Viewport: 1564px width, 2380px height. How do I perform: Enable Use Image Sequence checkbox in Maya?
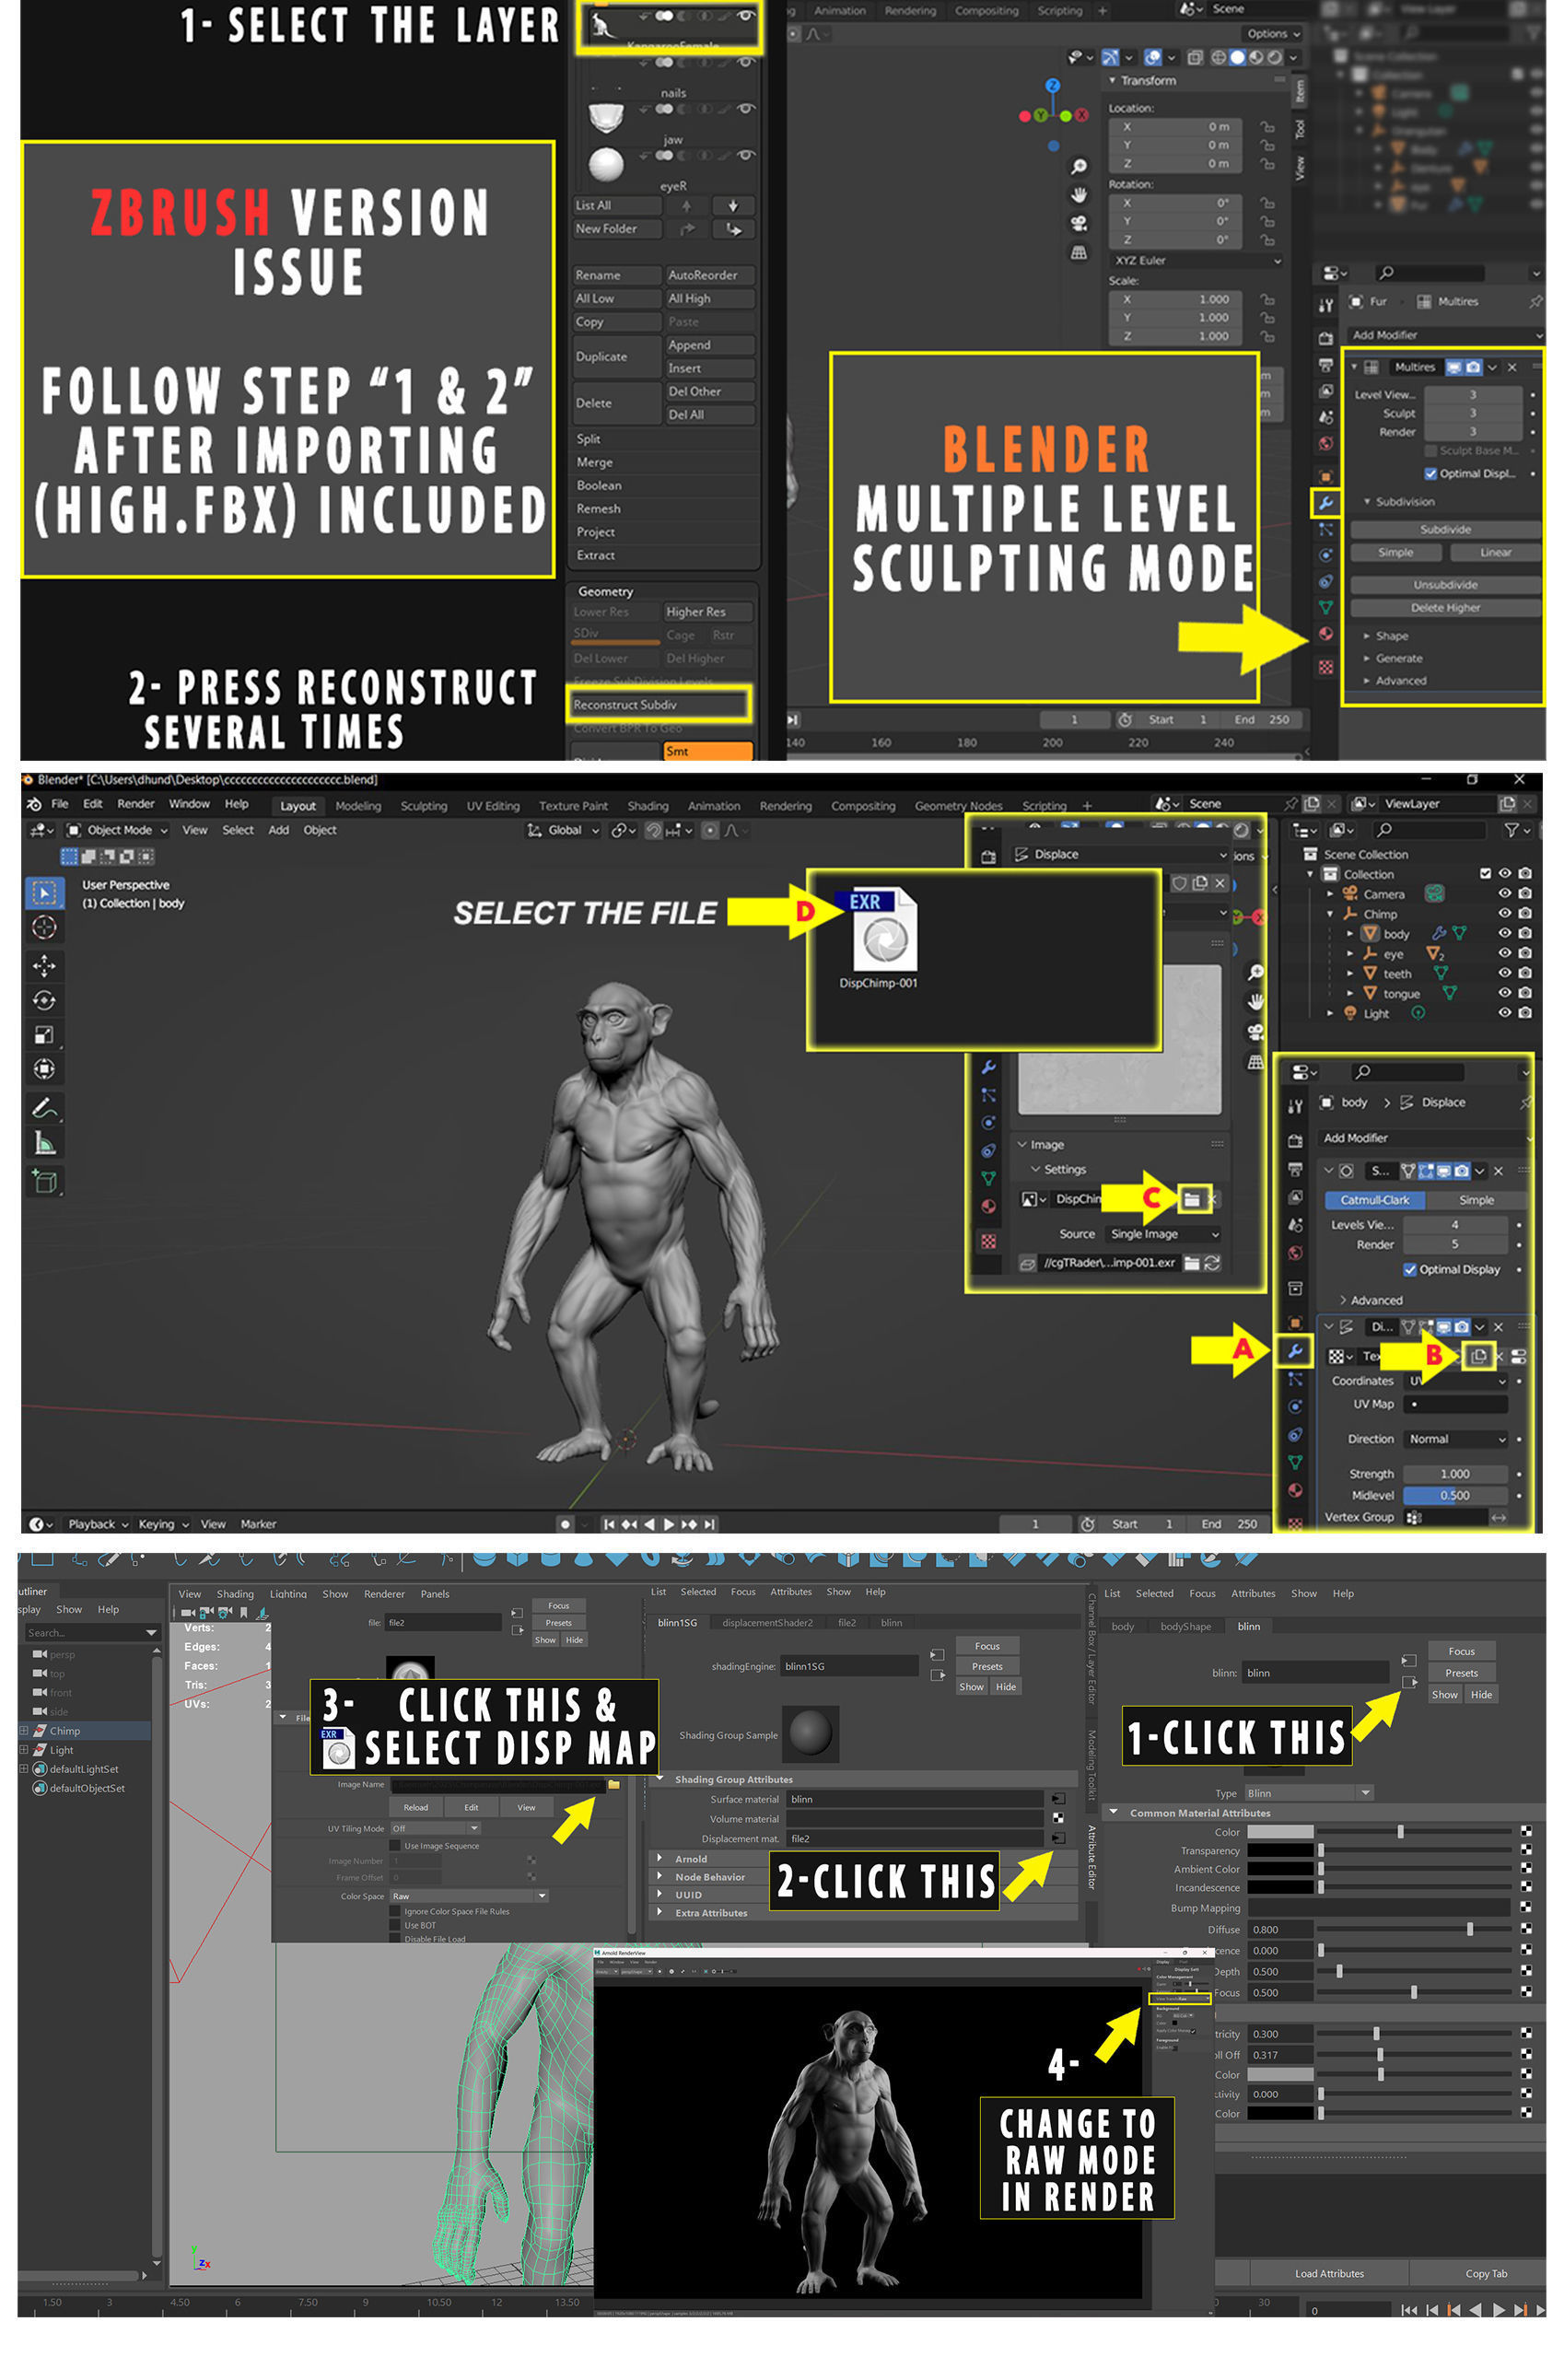[394, 1846]
